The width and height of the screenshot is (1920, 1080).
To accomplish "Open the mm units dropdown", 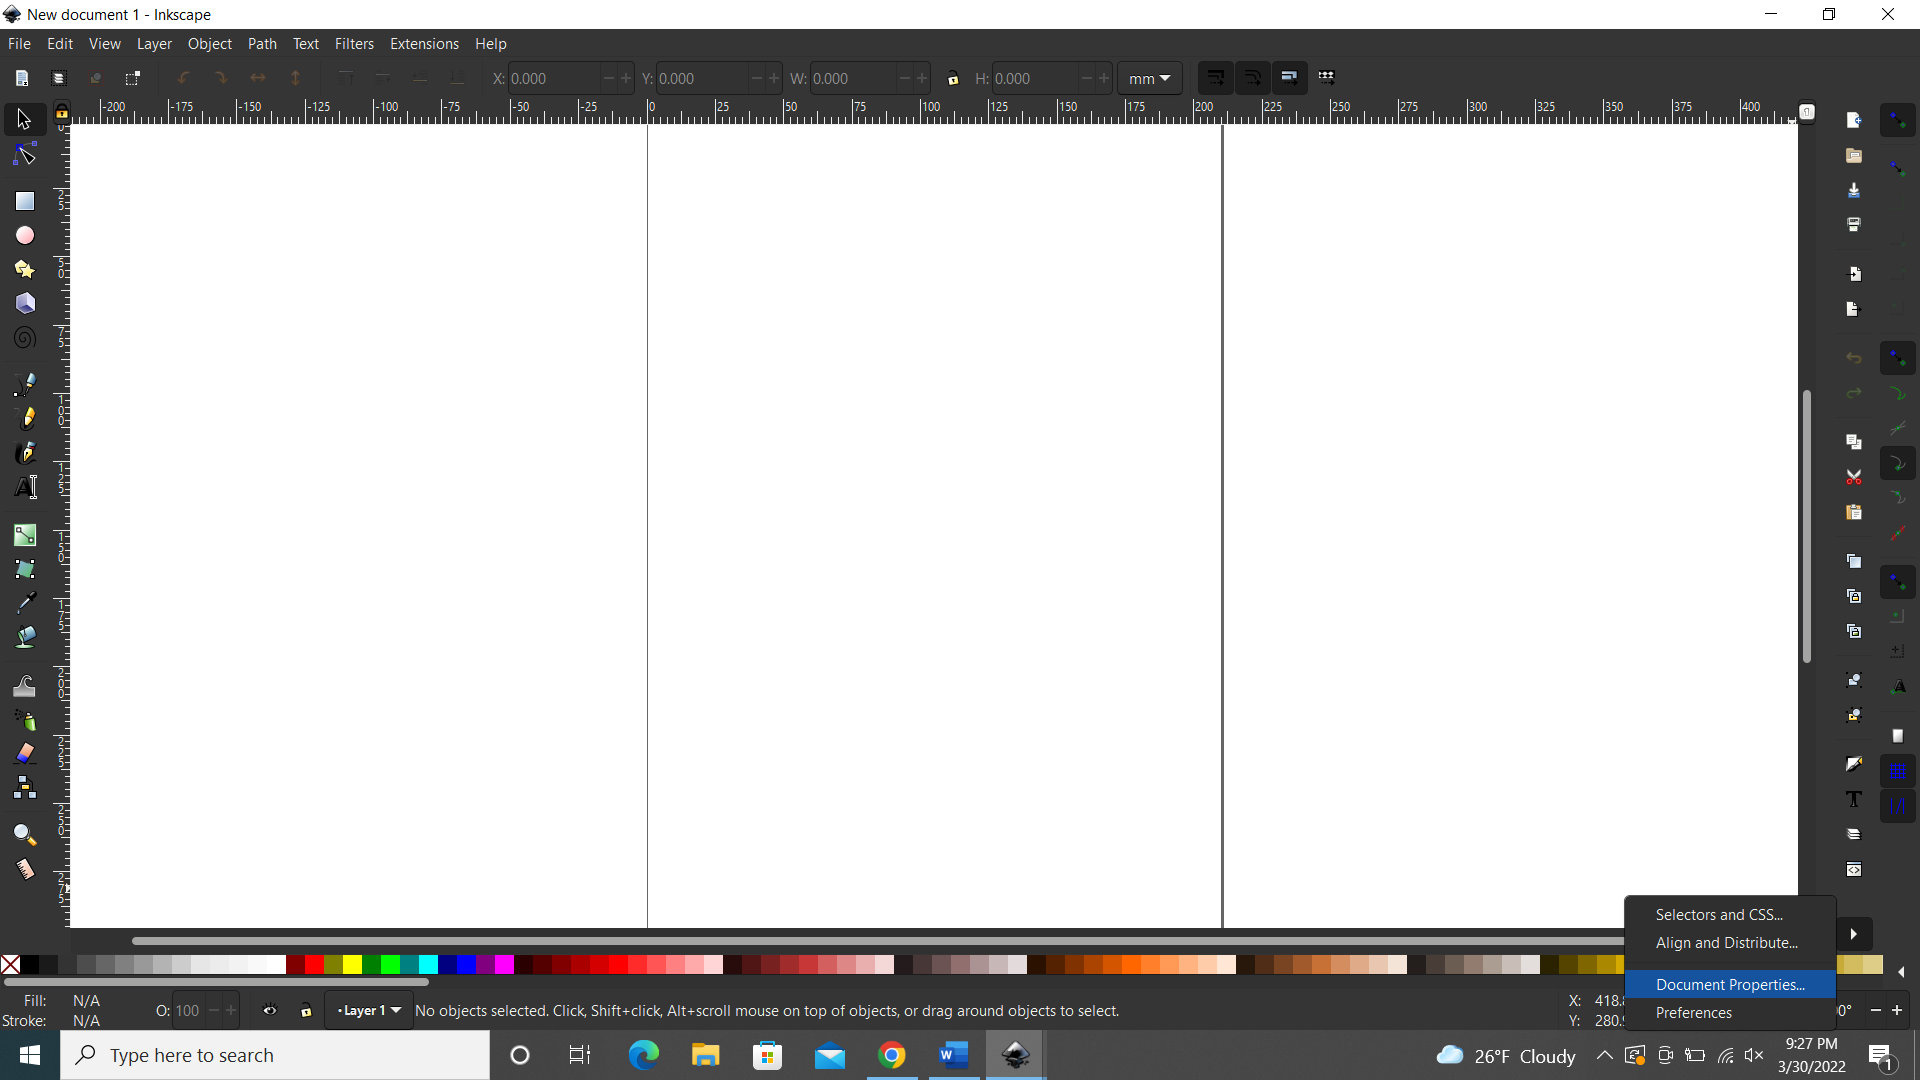I will 1150,78.
